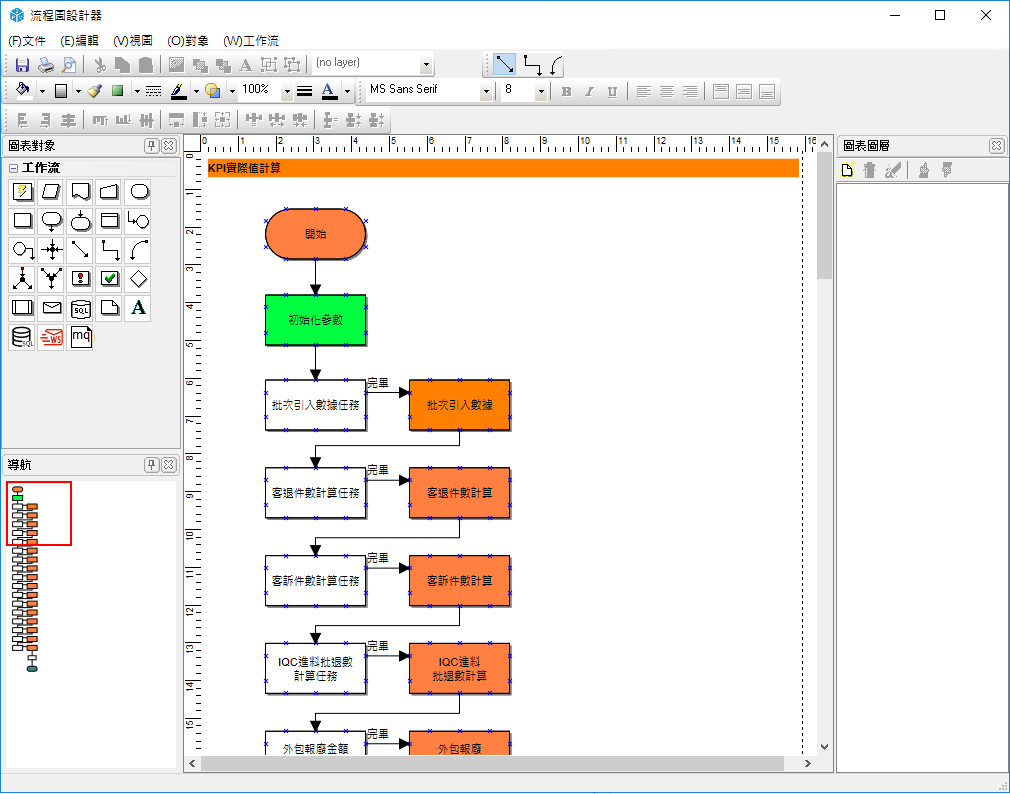Click the font color A swatch
This screenshot has height=794, width=1010.
click(329, 91)
